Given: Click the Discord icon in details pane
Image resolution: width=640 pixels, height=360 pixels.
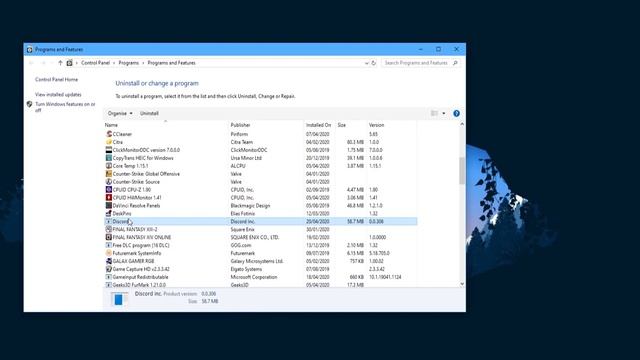Looking at the screenshot, I should click(119, 300).
